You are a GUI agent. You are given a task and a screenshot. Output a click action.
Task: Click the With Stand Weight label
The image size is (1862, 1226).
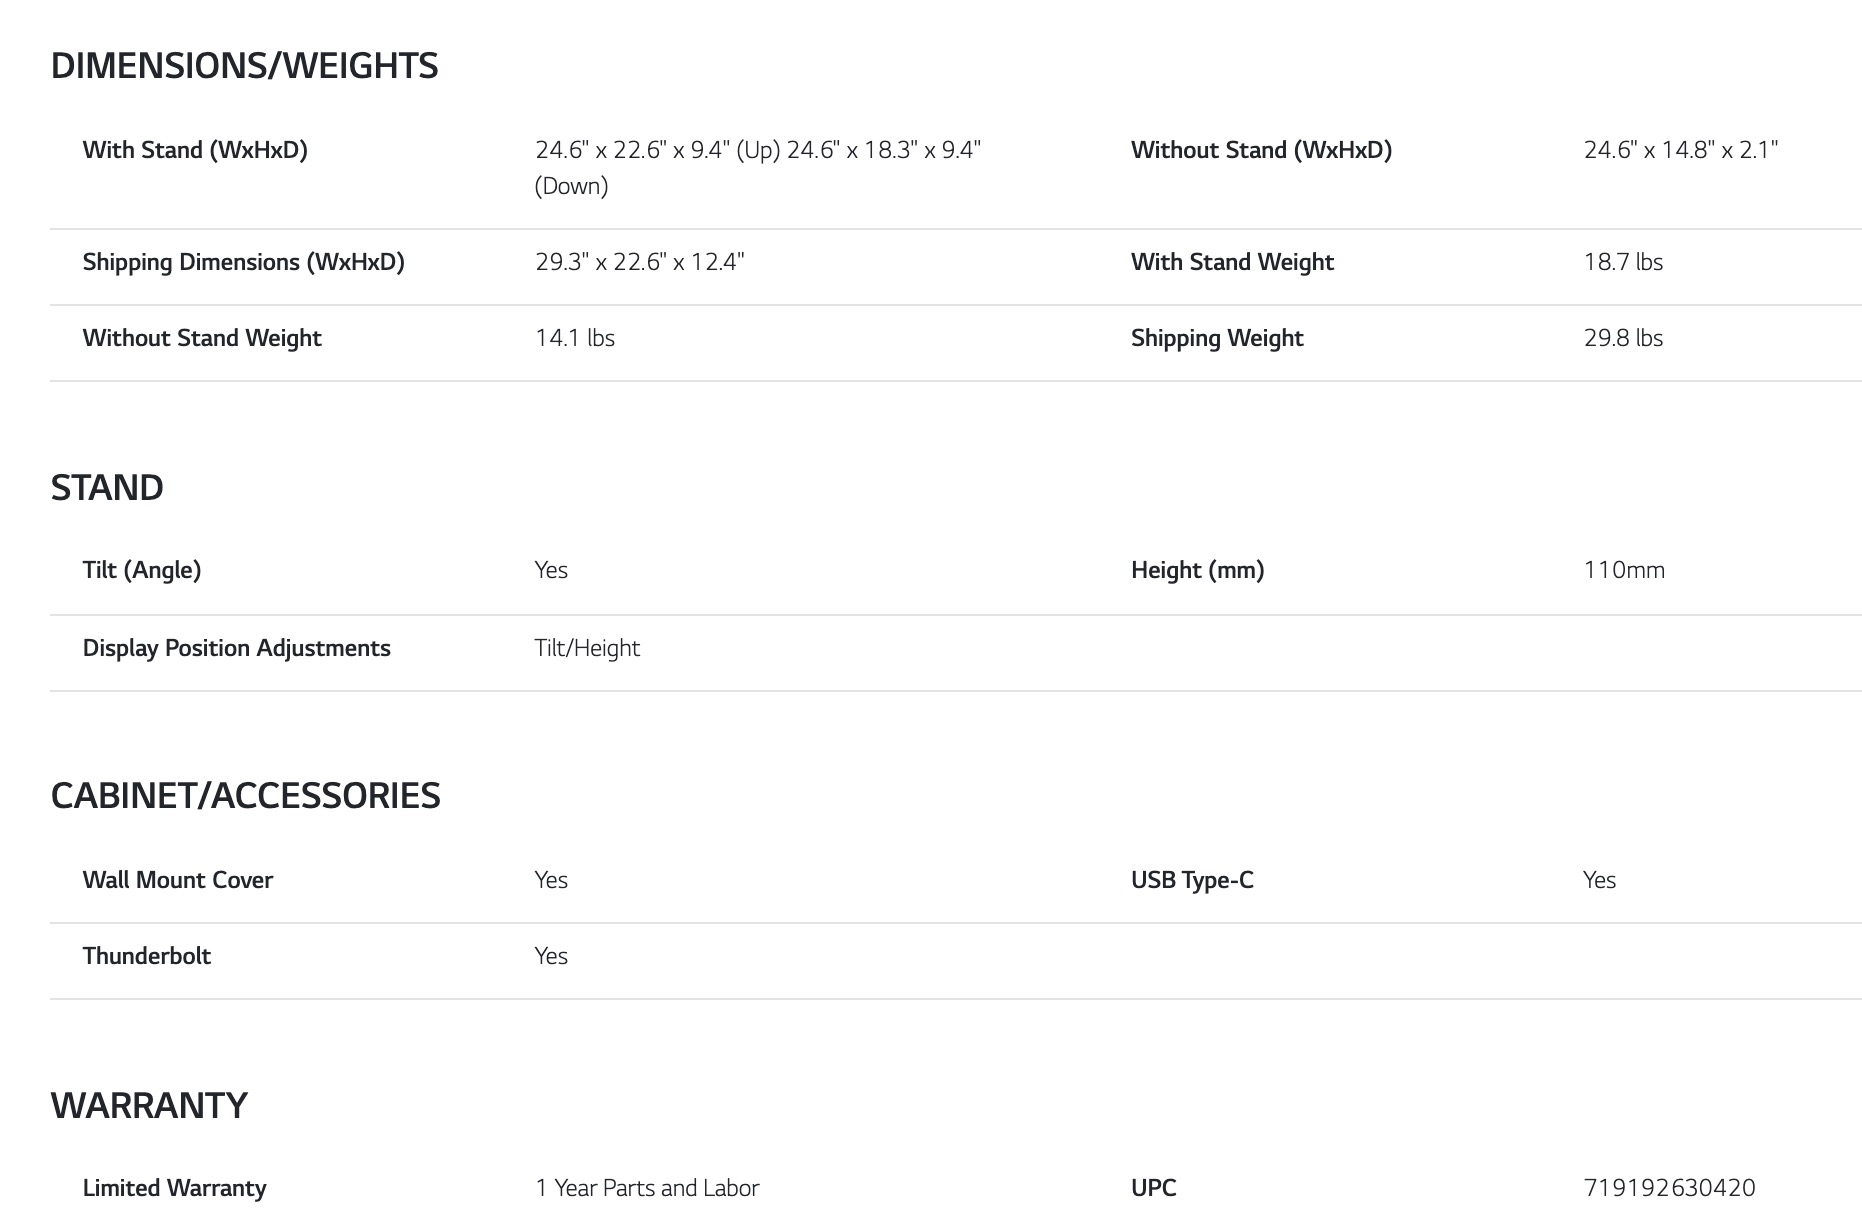tap(1232, 262)
